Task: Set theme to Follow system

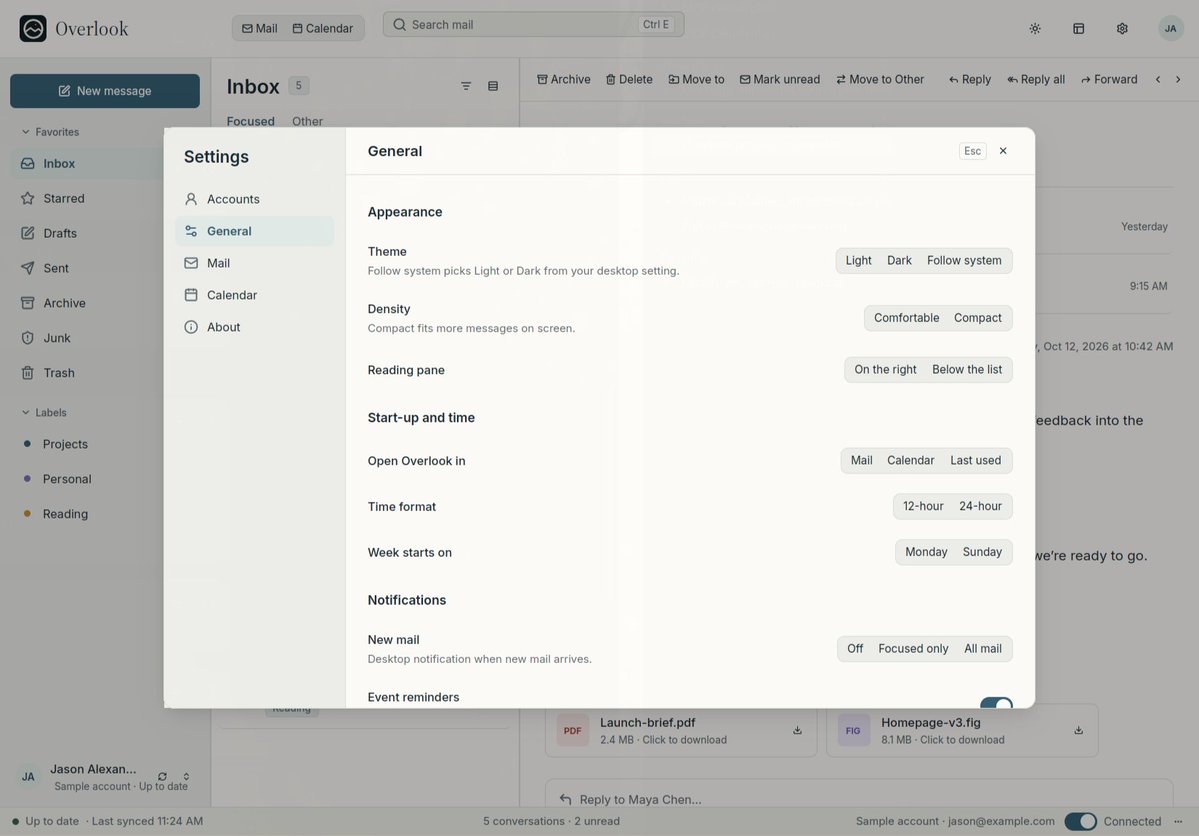Action: click(963, 261)
